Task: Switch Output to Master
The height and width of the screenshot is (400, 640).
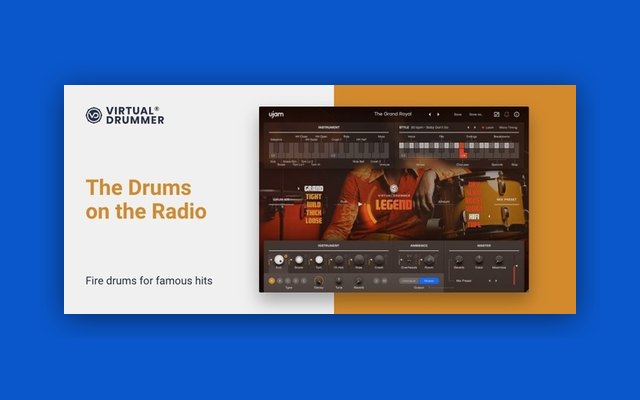Action: pyautogui.click(x=429, y=281)
